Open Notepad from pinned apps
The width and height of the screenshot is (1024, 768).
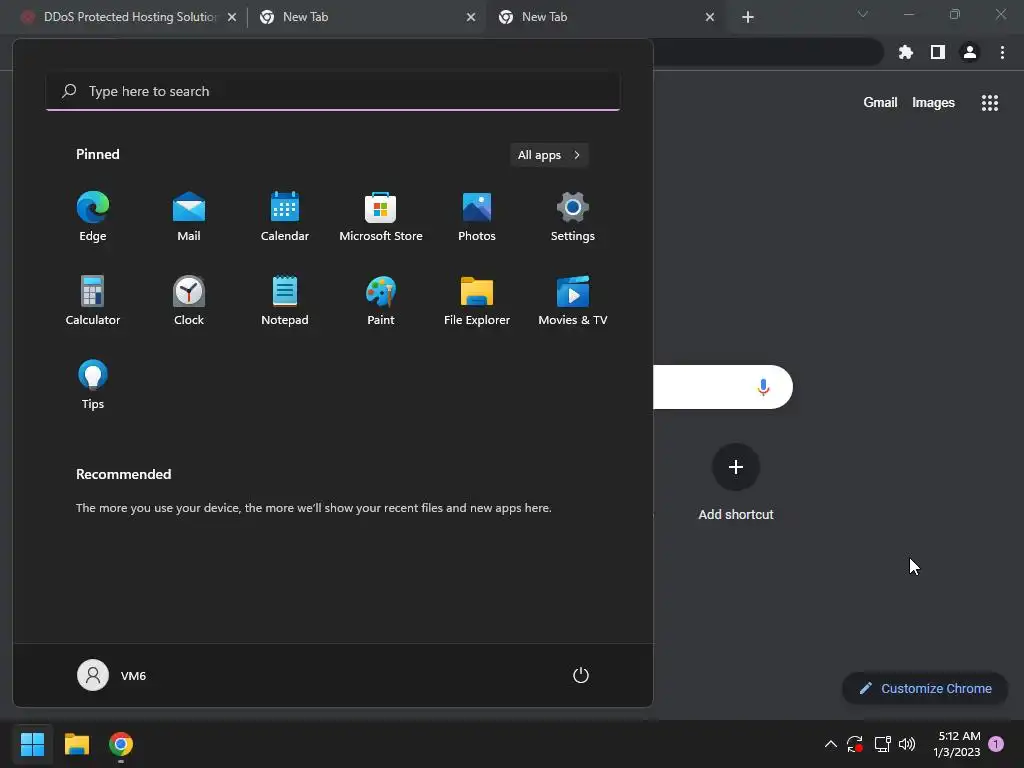(285, 300)
